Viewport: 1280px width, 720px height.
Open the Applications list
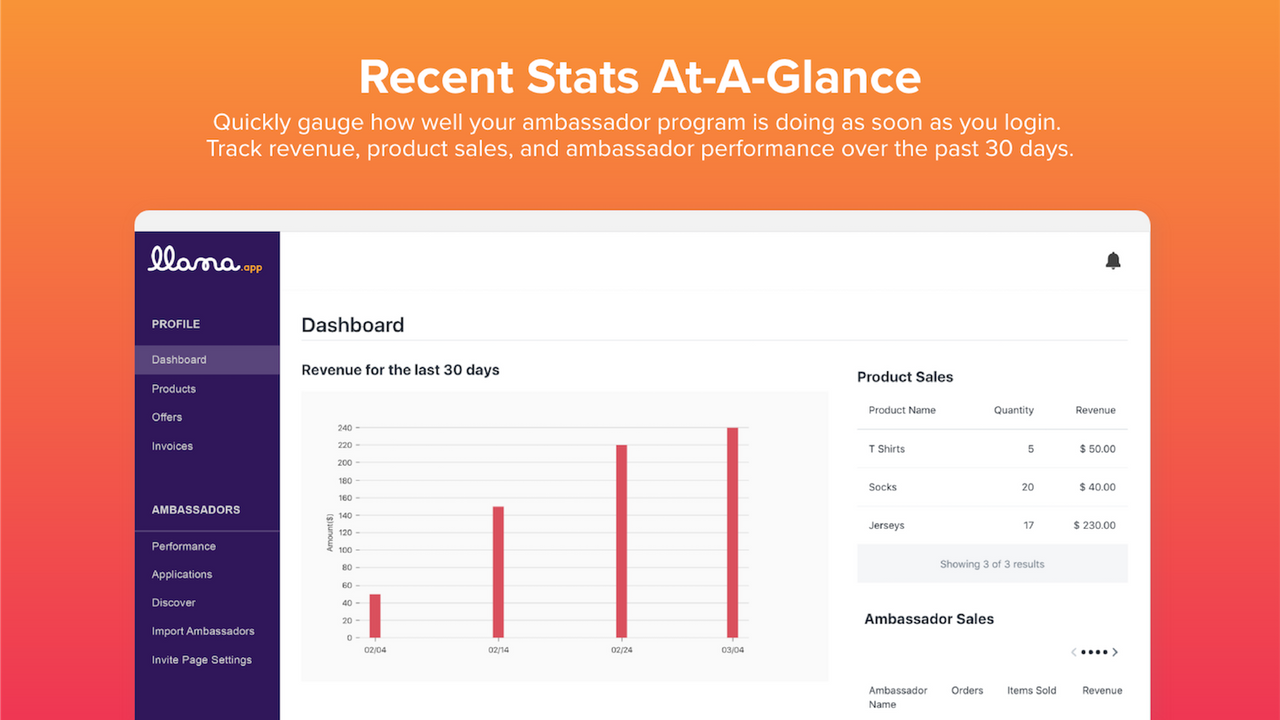click(181, 574)
